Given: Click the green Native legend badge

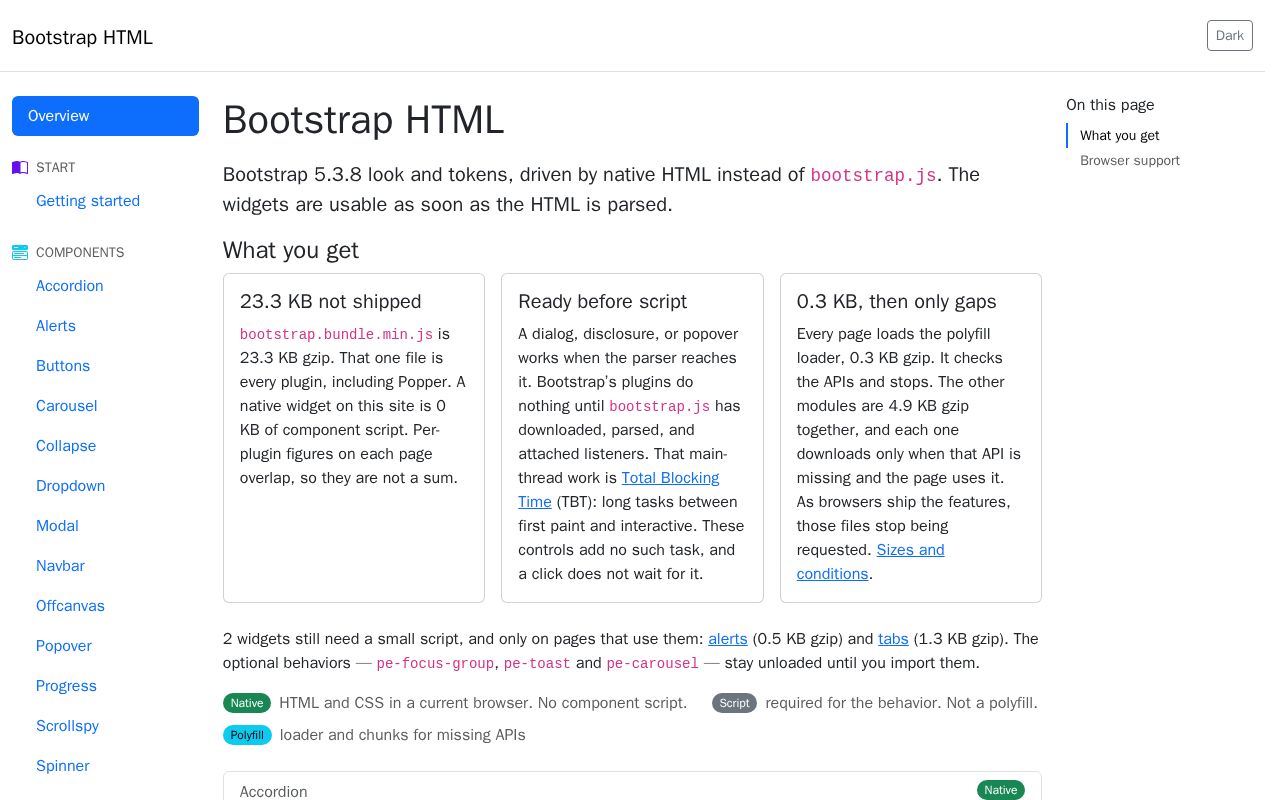Looking at the screenshot, I should (x=247, y=703).
